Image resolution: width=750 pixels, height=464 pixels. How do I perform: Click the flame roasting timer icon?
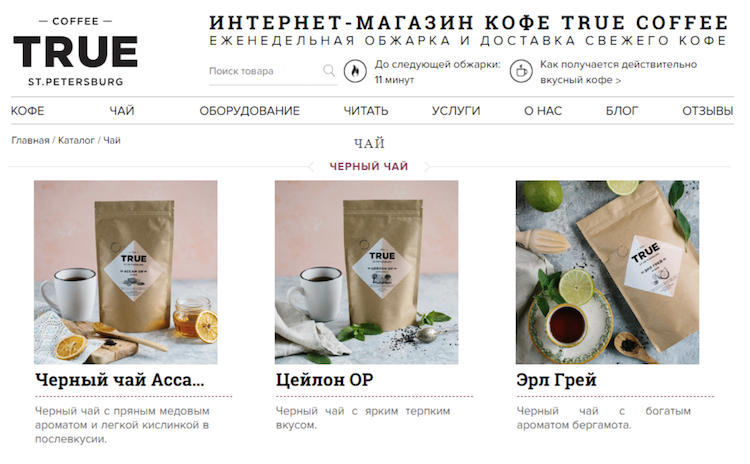pos(355,71)
